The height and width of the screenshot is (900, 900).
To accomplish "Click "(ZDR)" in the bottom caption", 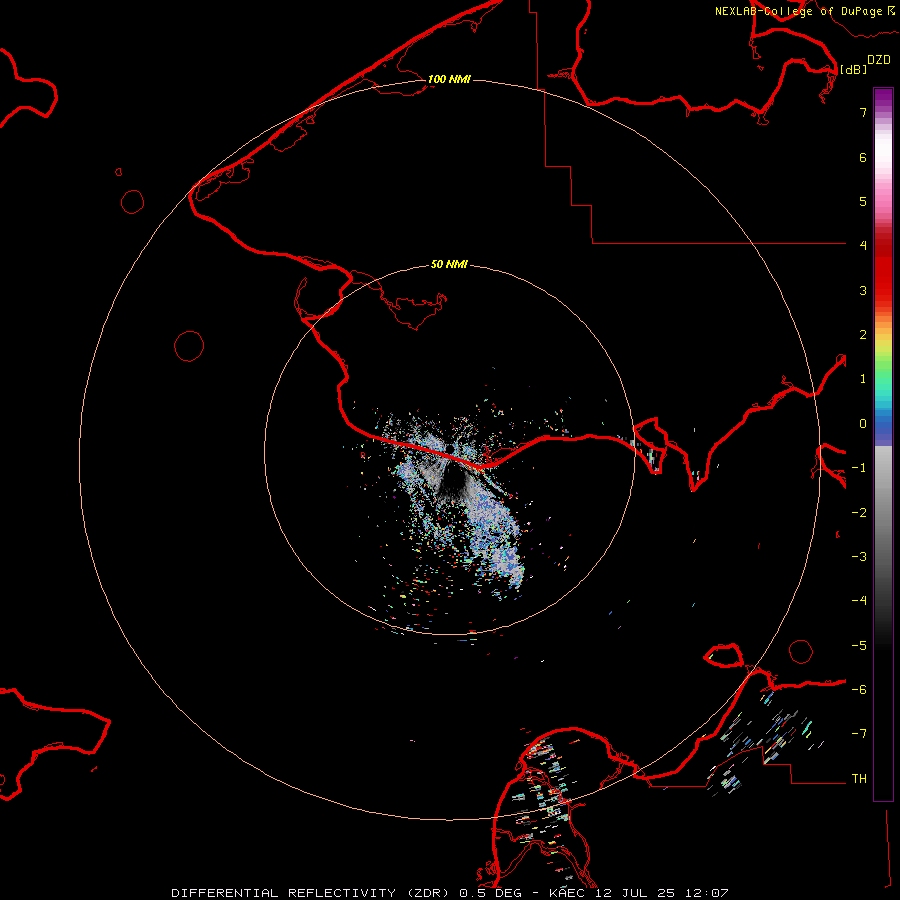I will (x=430, y=893).
